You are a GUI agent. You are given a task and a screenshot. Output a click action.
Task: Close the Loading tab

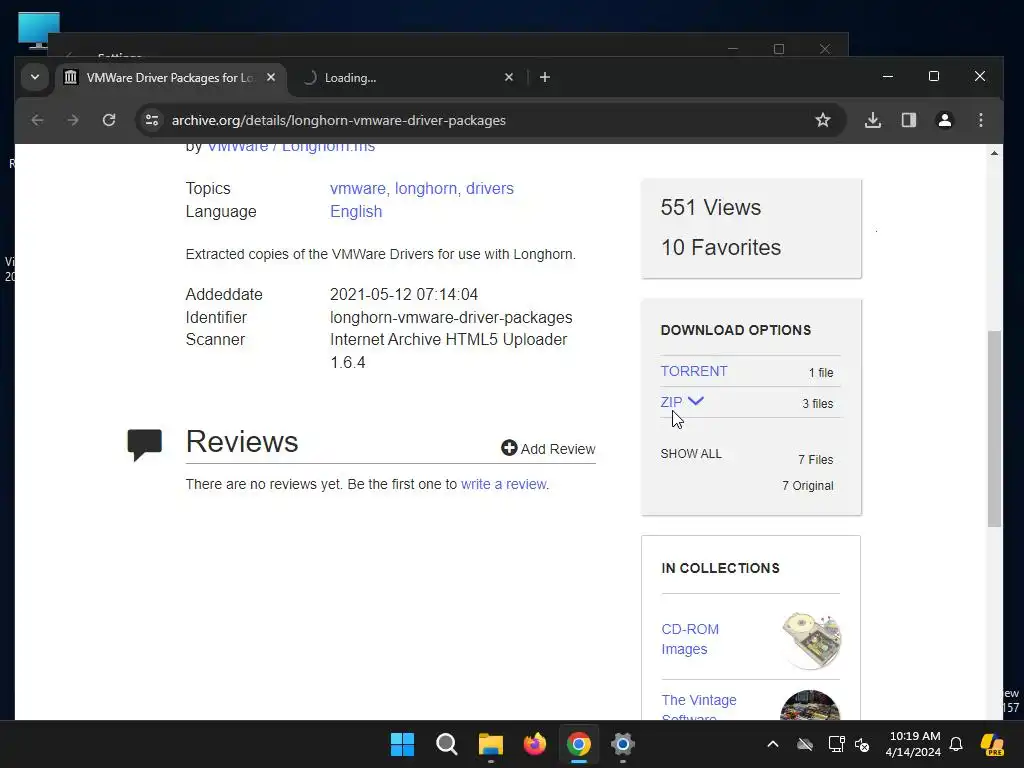coord(509,77)
